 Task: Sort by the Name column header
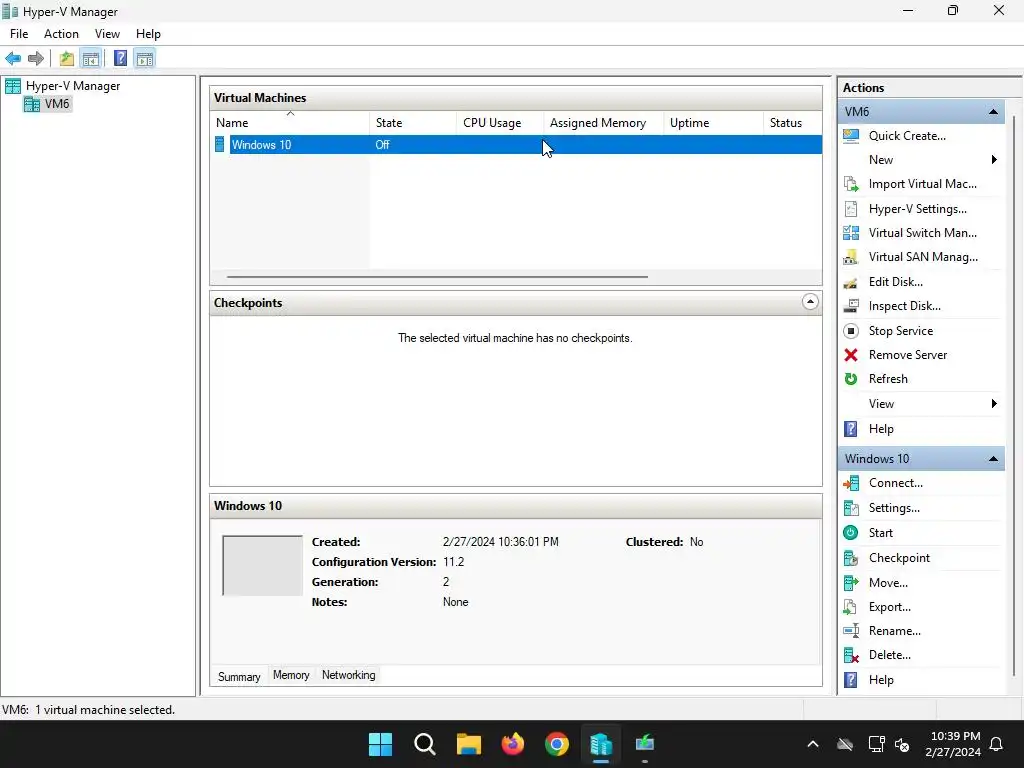coord(290,123)
